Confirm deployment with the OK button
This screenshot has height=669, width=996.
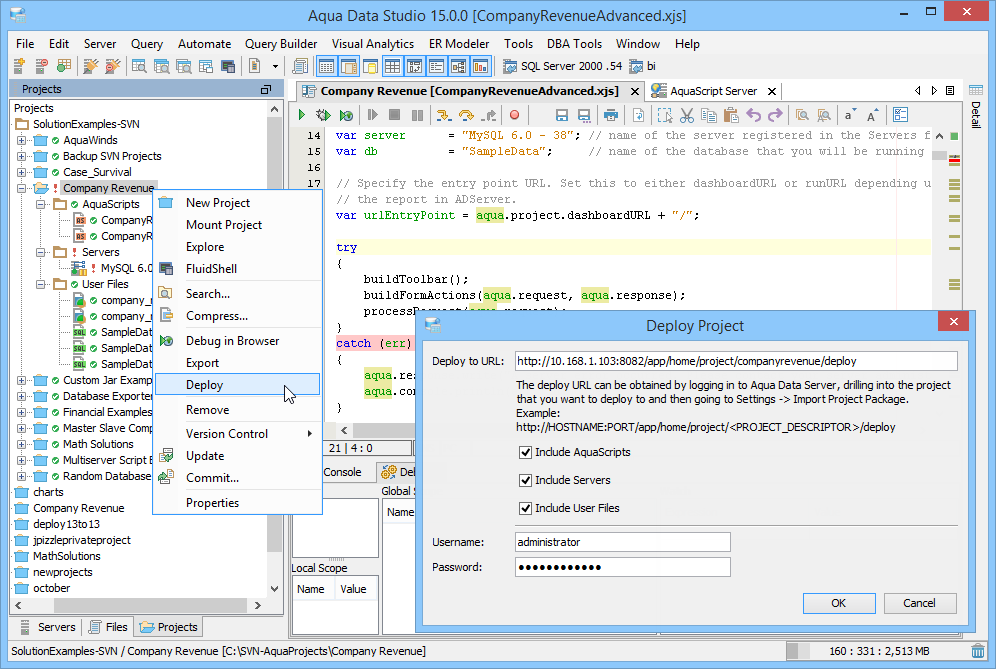point(839,603)
